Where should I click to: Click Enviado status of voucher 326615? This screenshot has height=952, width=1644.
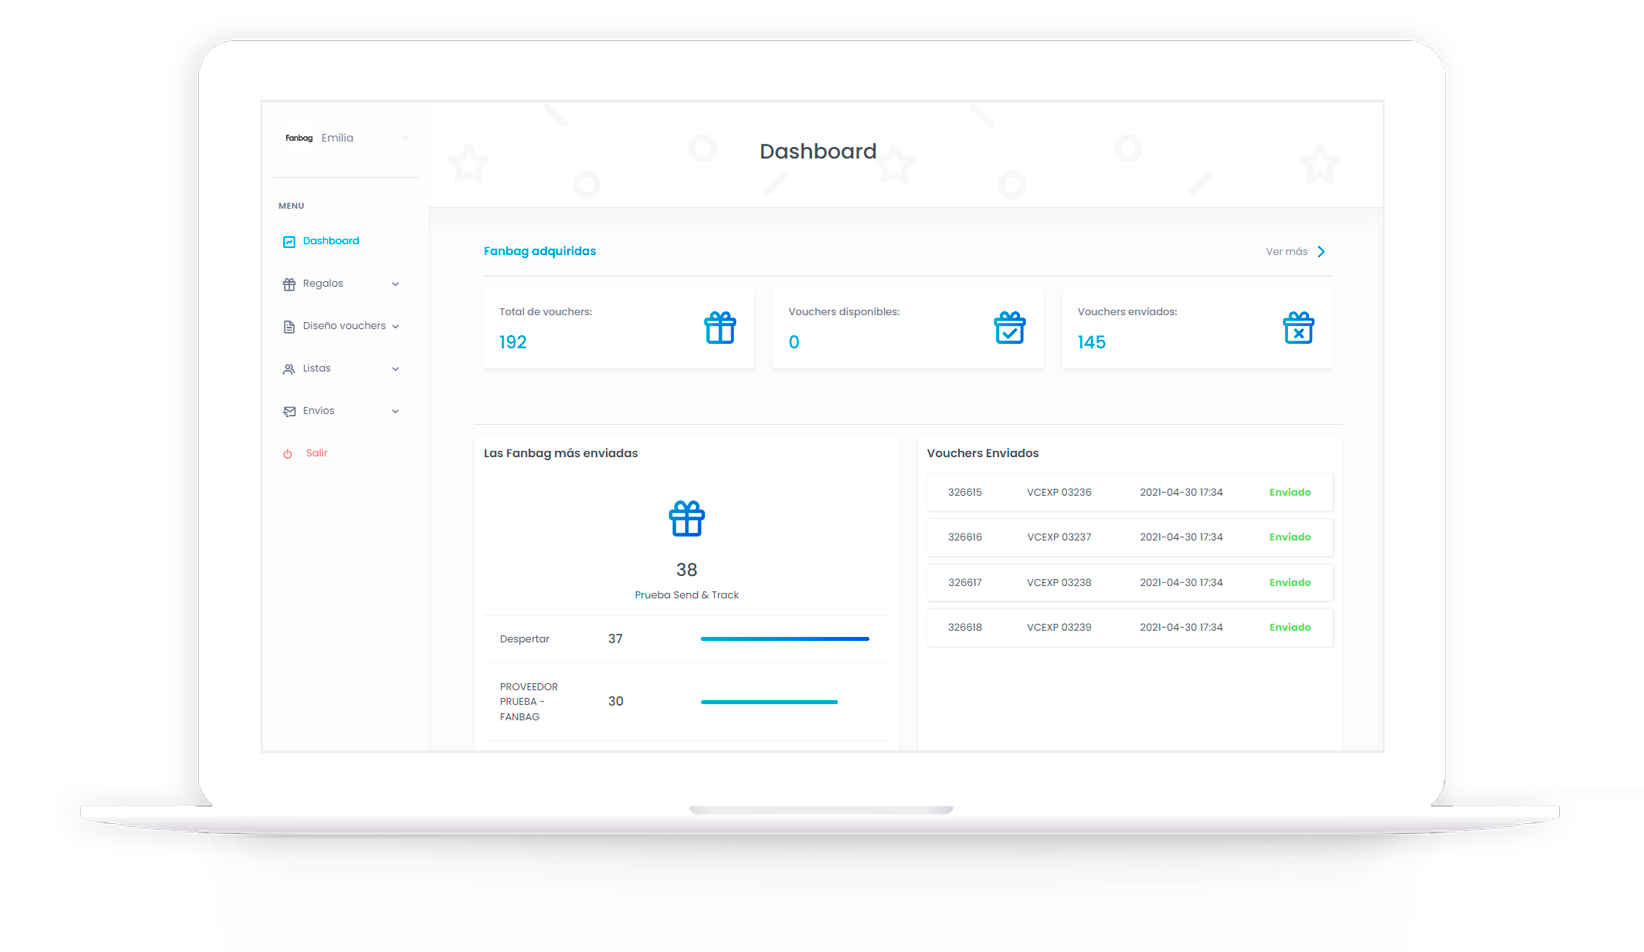click(1290, 492)
